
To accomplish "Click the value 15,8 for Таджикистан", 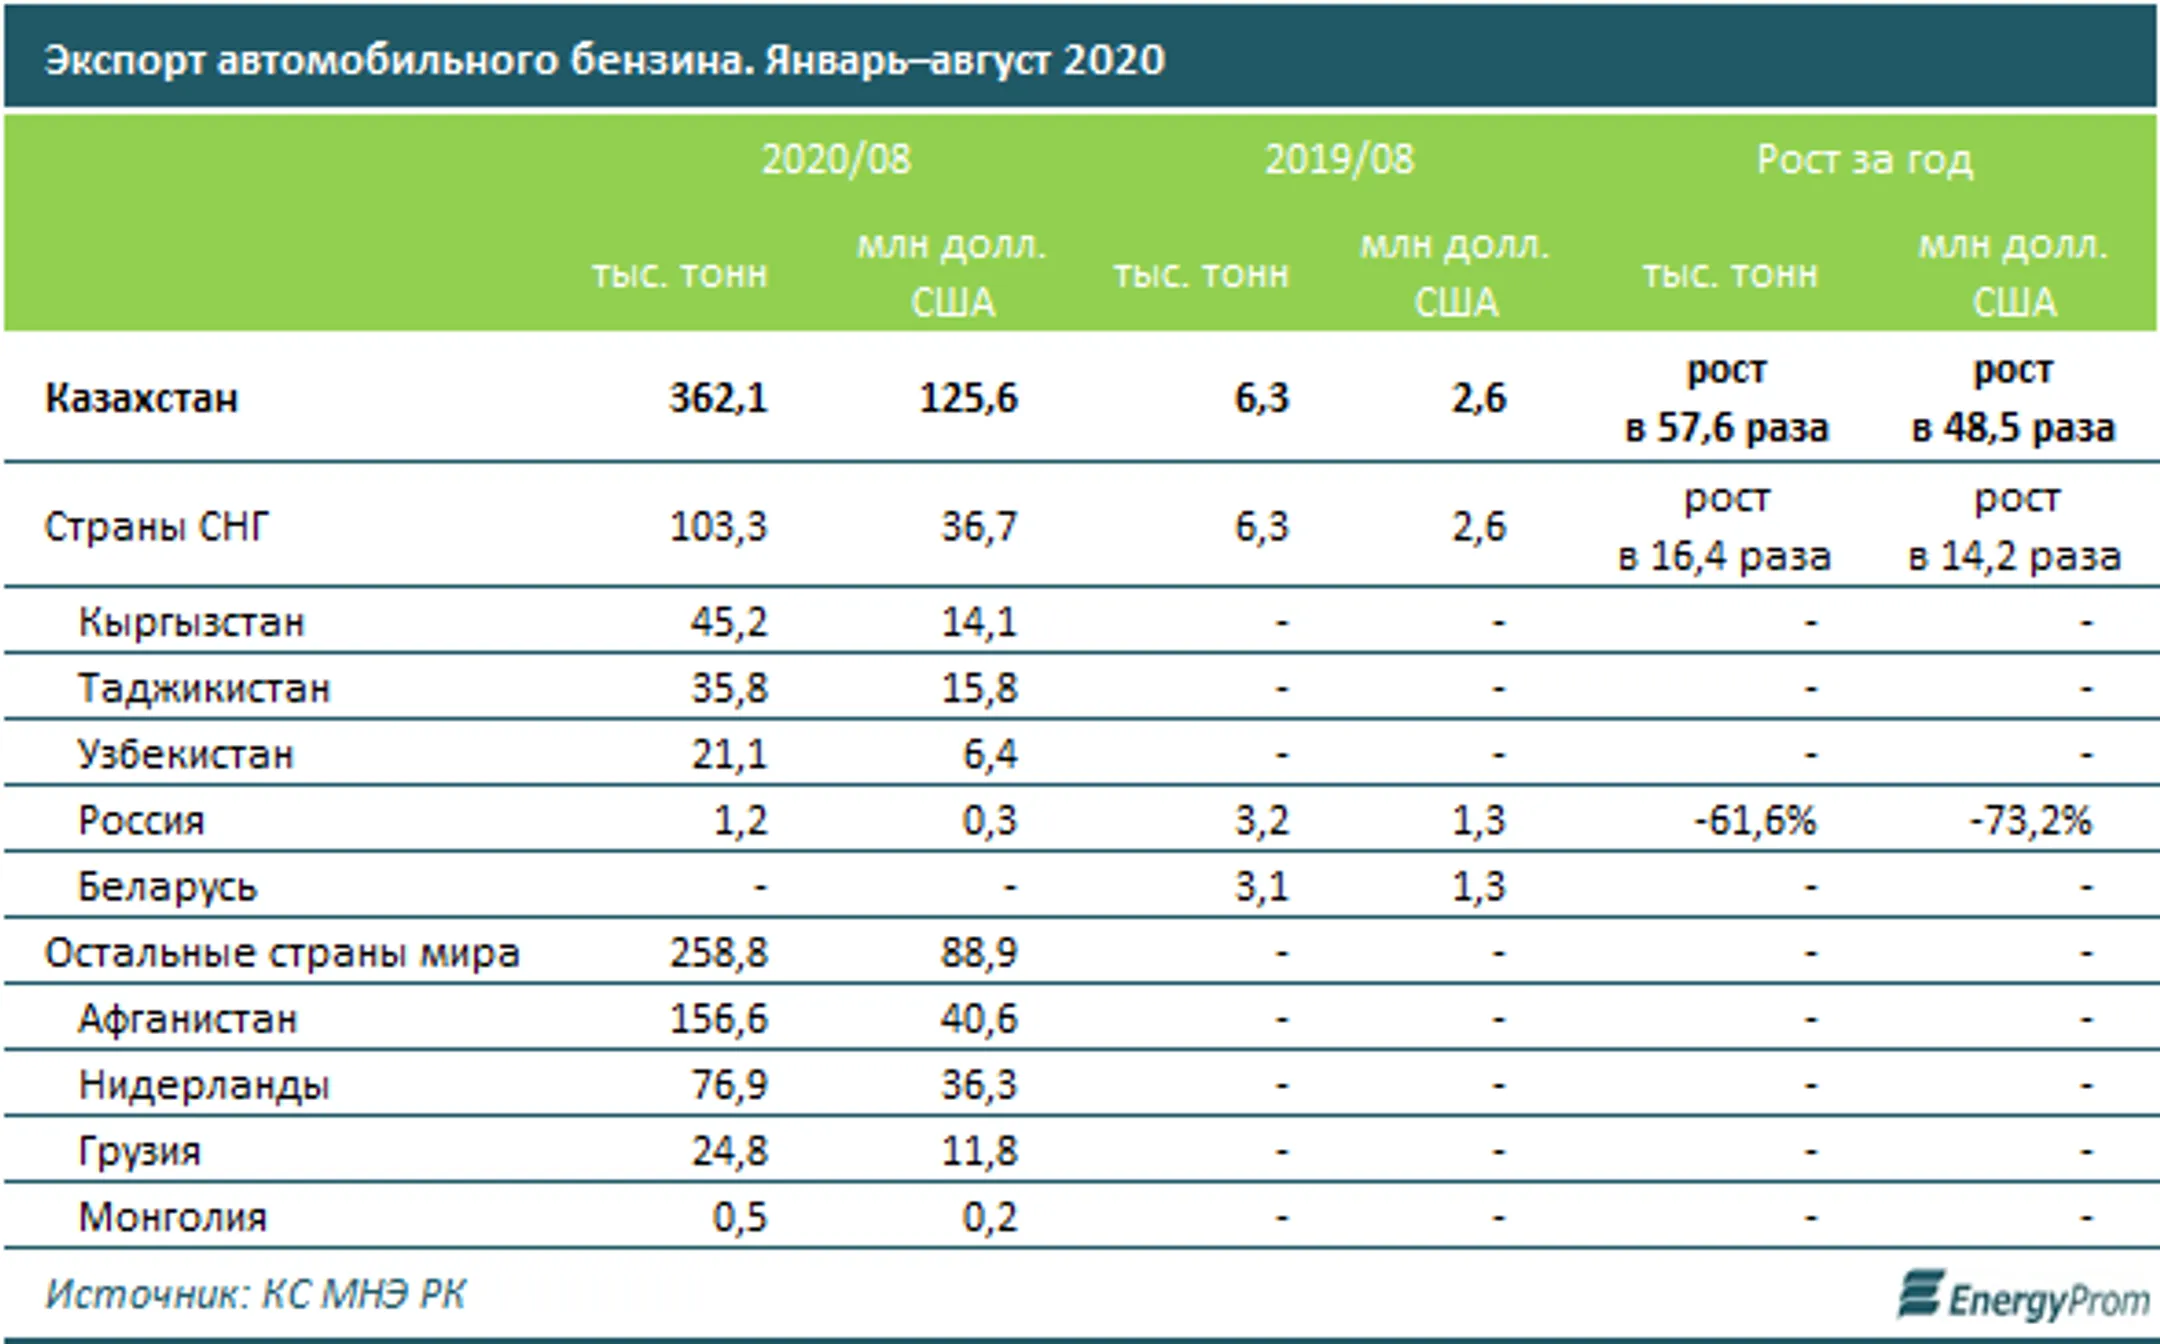I will click(979, 688).
